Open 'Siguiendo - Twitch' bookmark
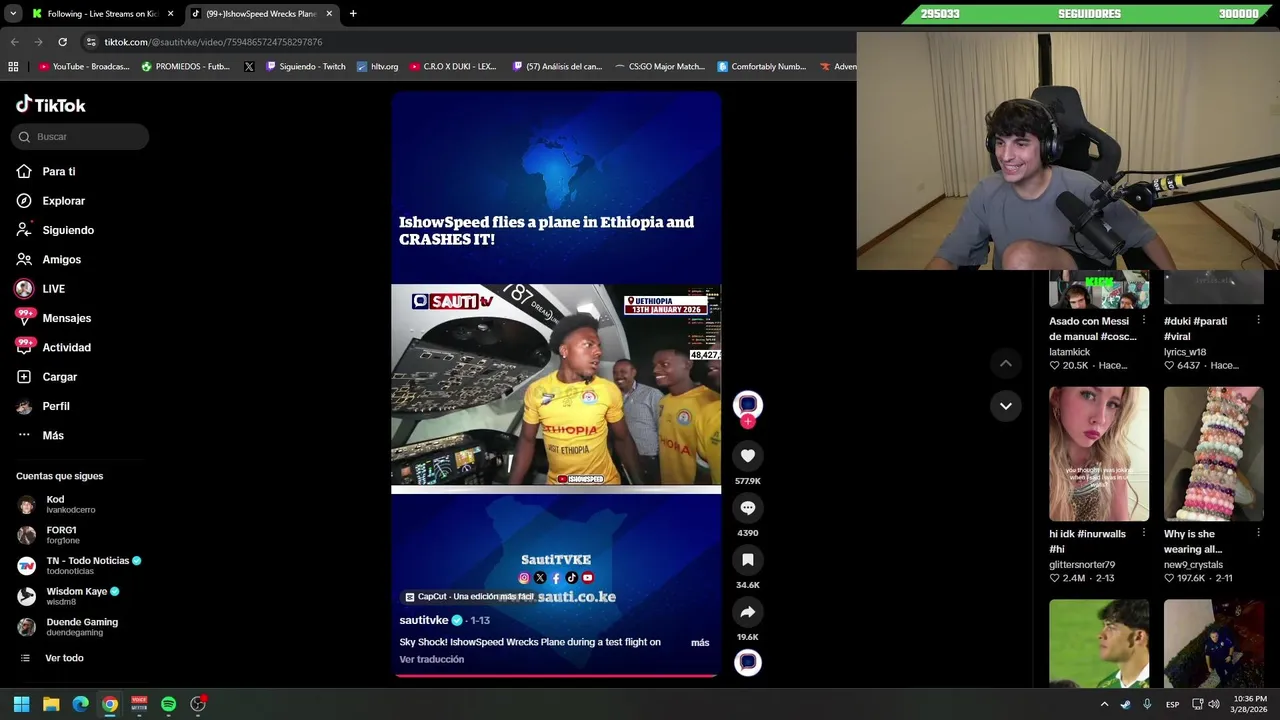The height and width of the screenshot is (720, 1280). [x=305, y=67]
